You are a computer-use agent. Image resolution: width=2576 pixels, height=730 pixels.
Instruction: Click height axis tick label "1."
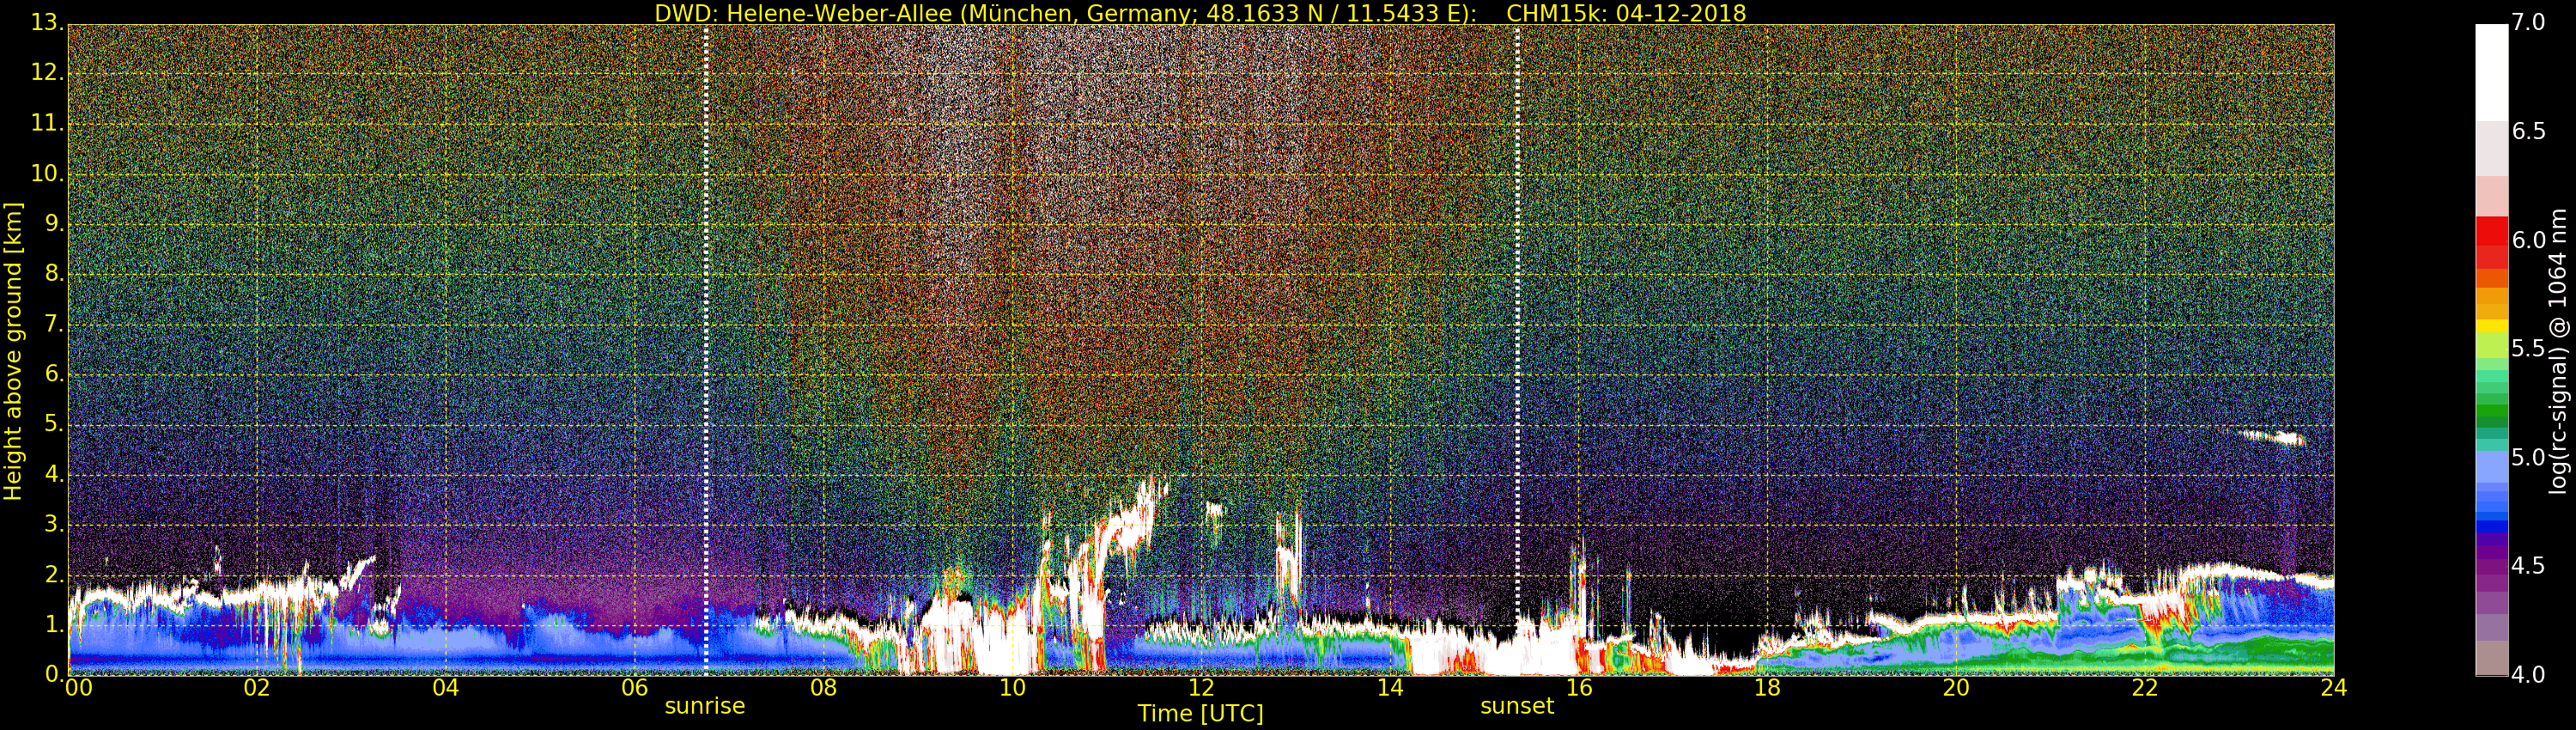pos(53,624)
